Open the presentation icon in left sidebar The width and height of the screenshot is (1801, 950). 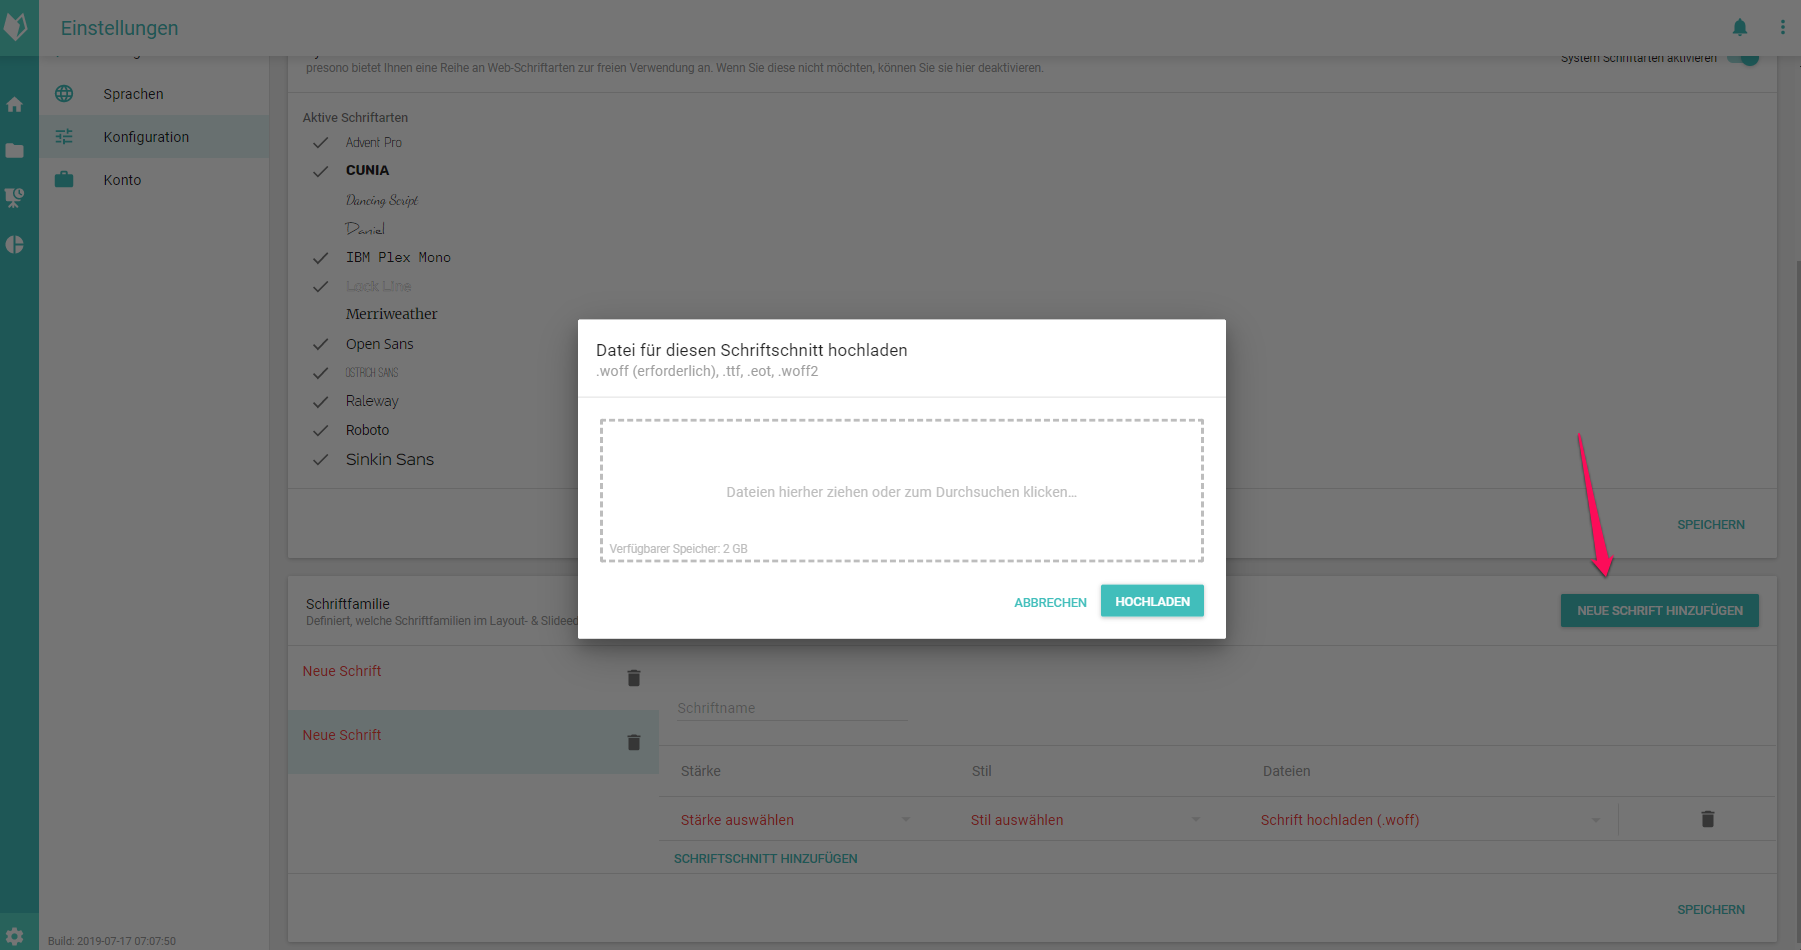click(x=15, y=198)
